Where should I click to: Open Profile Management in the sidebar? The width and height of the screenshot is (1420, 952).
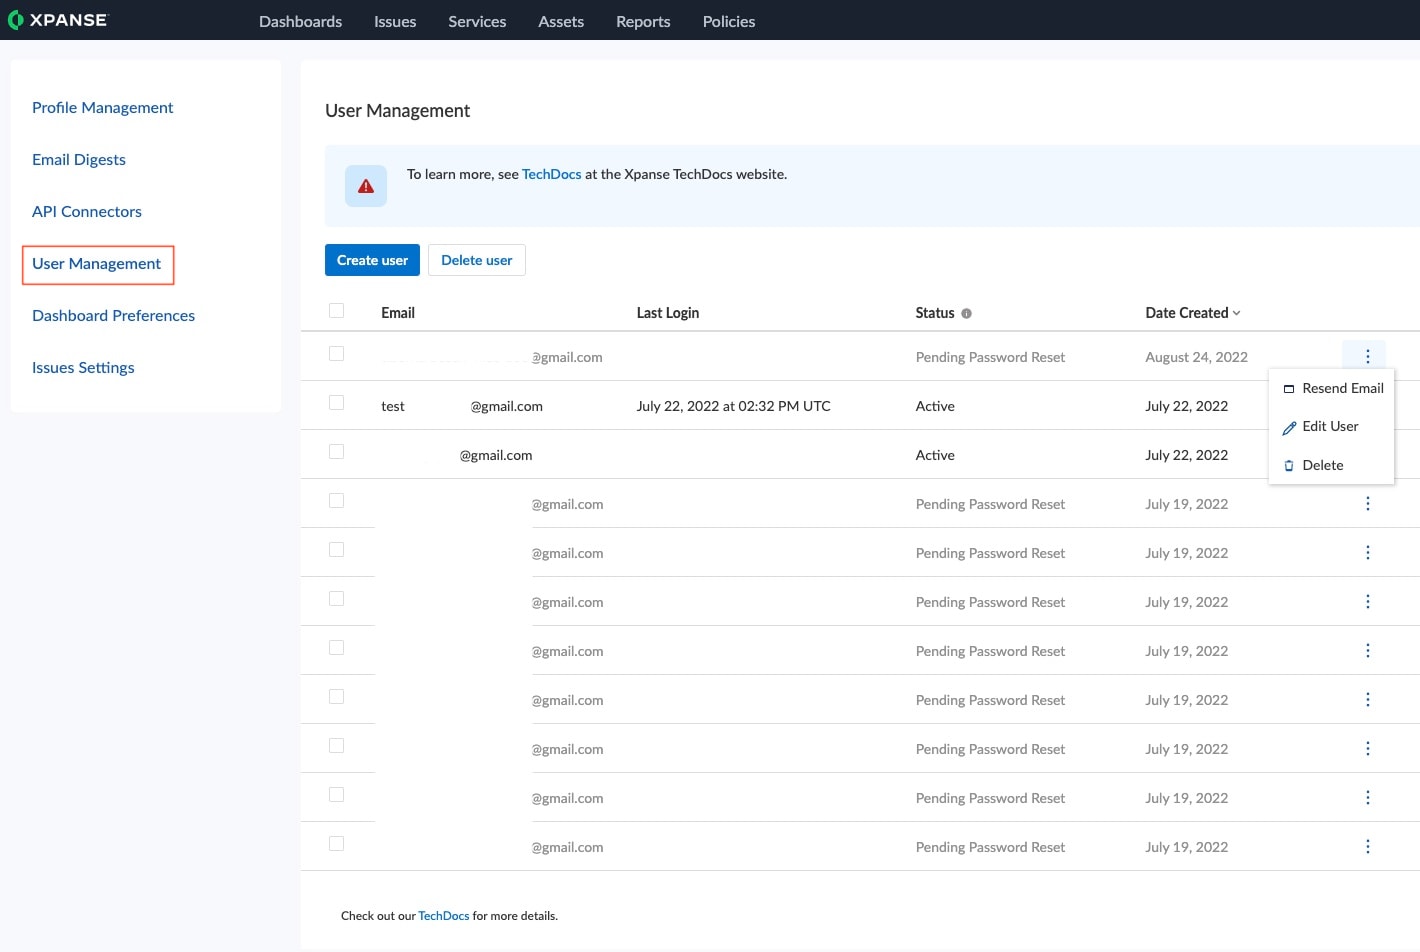coord(102,108)
